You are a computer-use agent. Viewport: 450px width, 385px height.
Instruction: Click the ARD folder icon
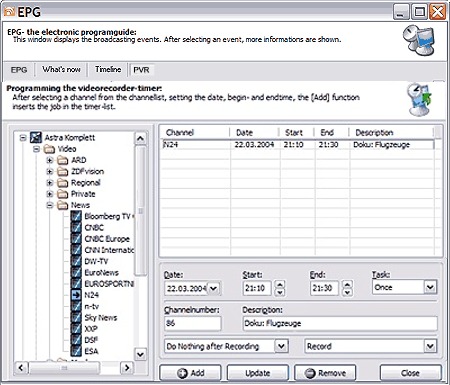coord(63,160)
